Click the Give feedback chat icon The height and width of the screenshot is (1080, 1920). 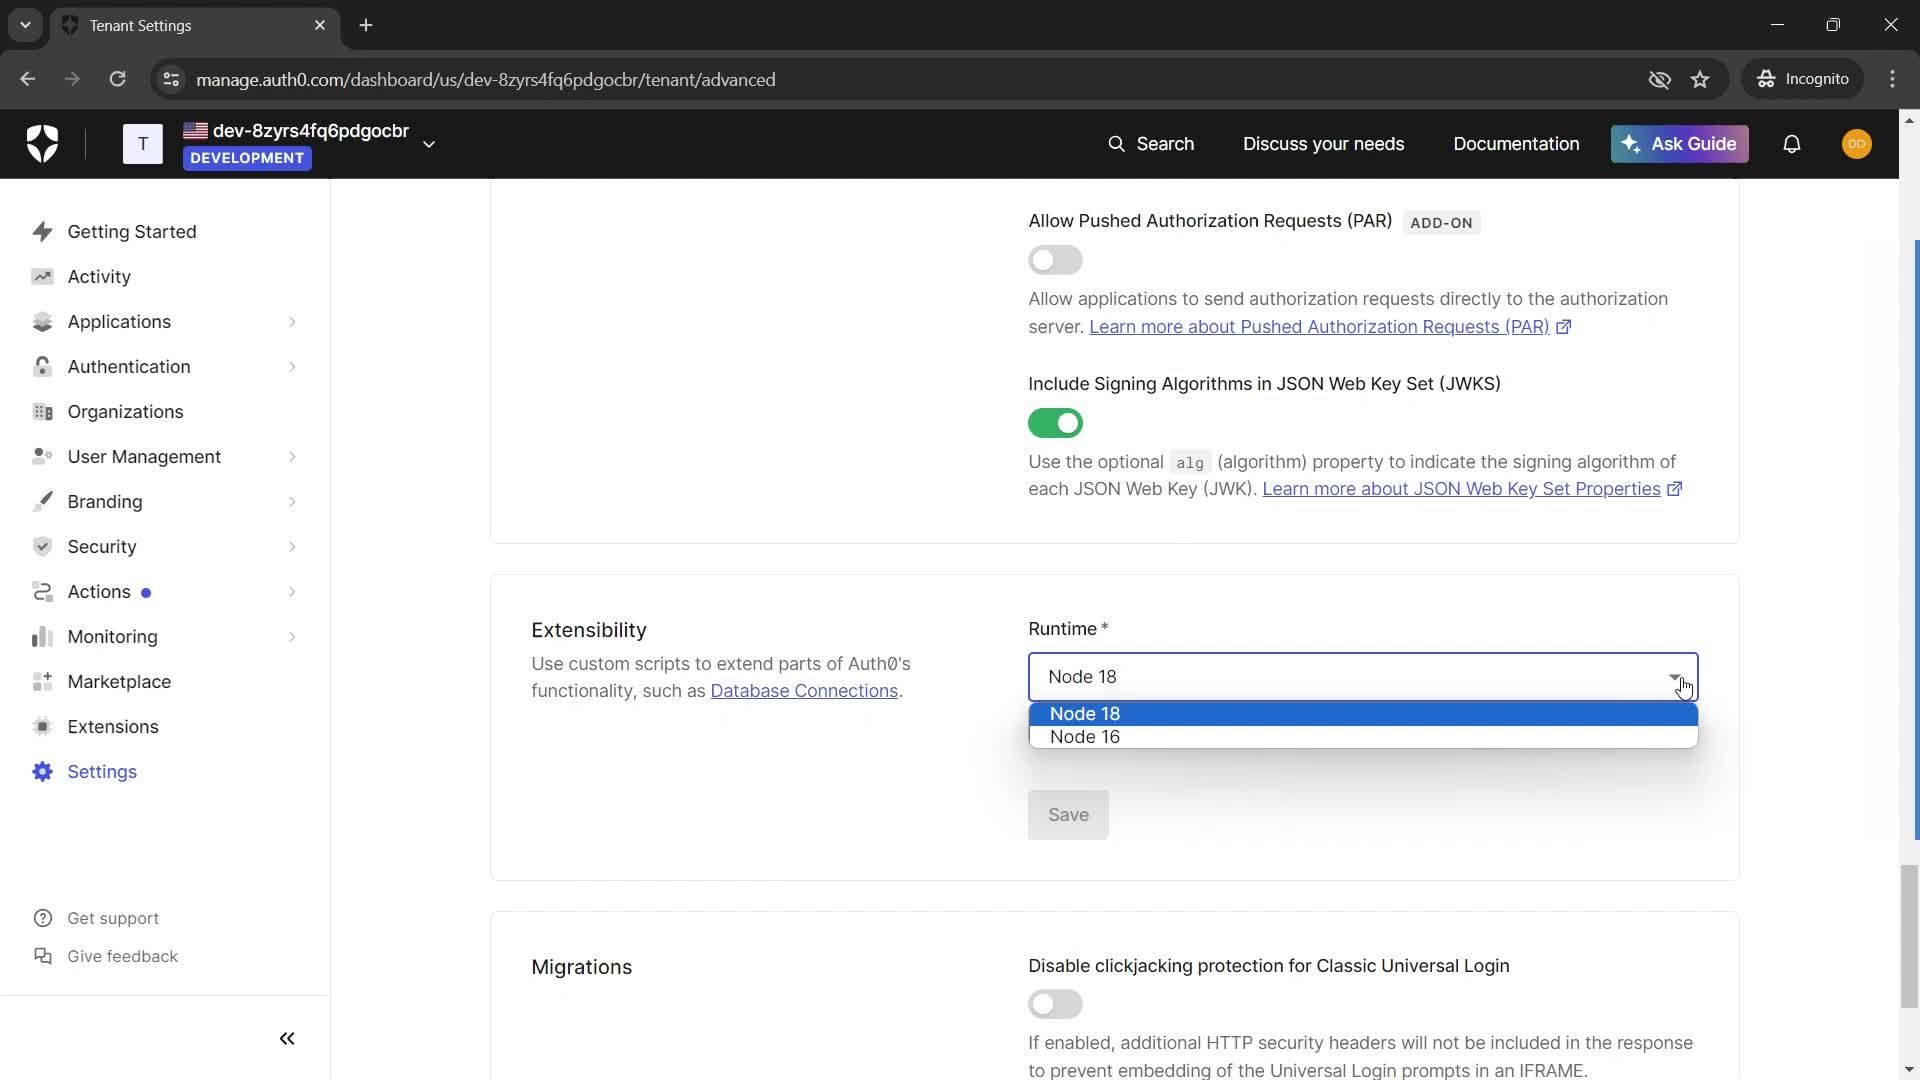pyautogui.click(x=43, y=957)
